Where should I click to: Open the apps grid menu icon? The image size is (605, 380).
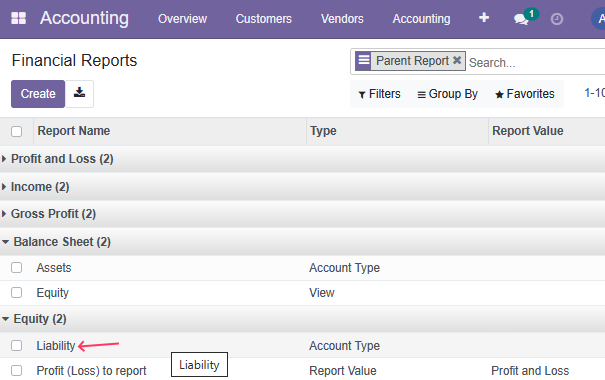tap(18, 18)
